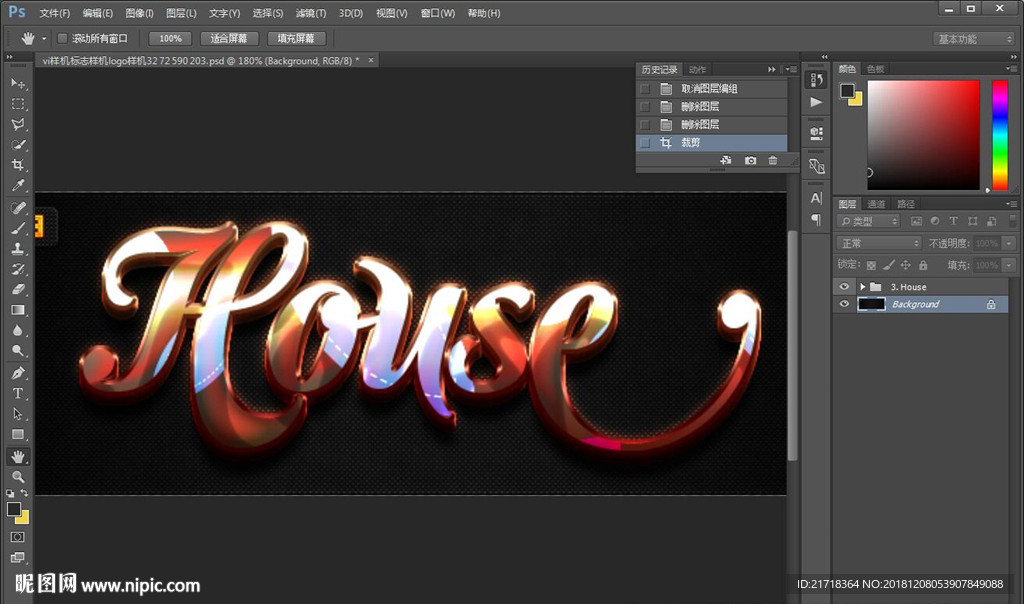Select the Eraser tool
This screenshot has height=604, width=1024.
tap(18, 289)
